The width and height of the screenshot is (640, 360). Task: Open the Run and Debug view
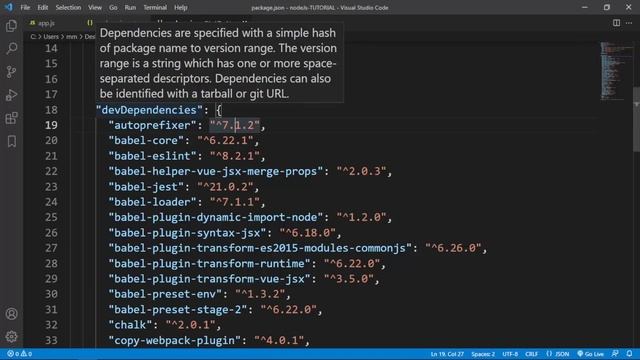click(x=11, y=95)
